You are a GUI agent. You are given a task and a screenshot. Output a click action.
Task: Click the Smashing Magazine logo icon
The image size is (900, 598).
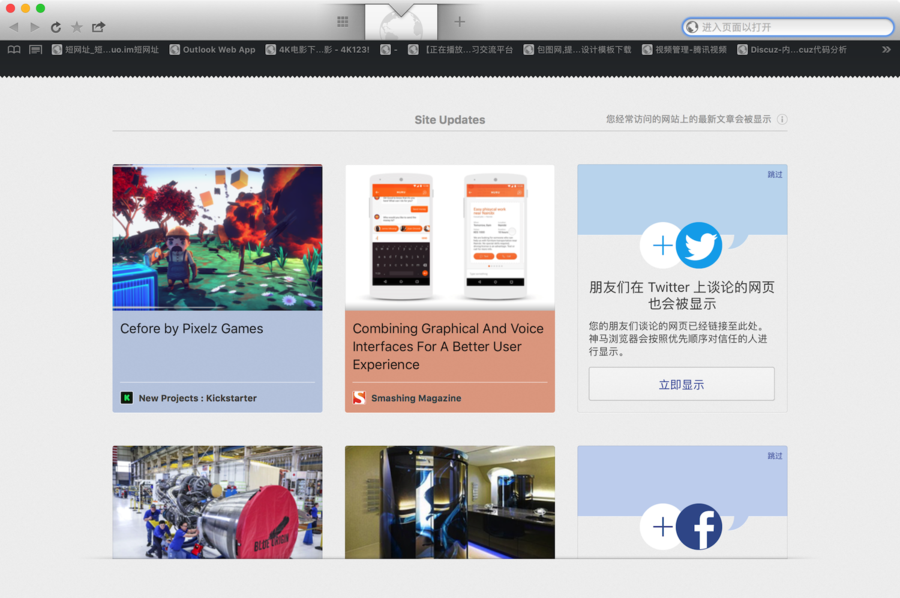(359, 398)
